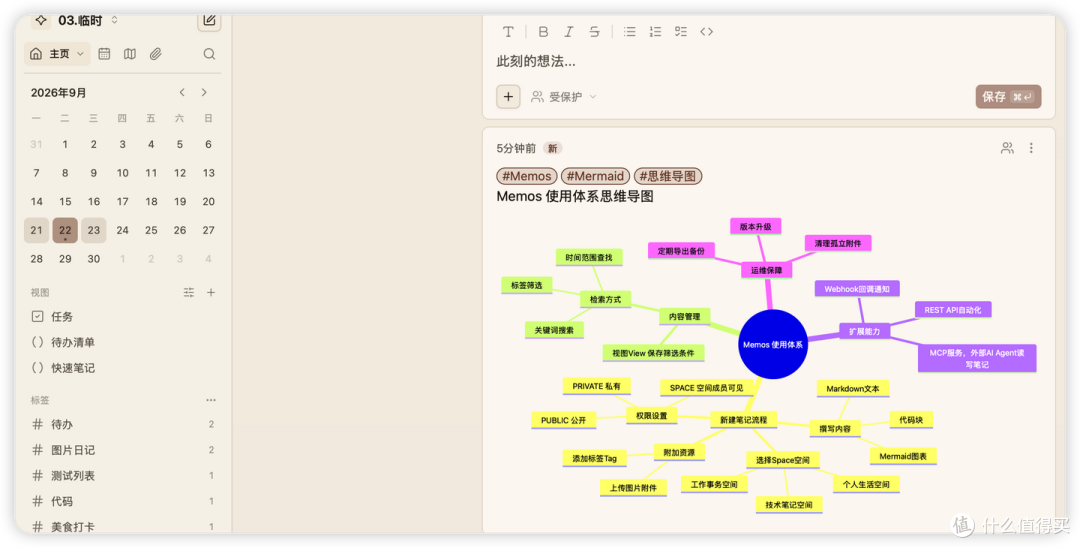The image size is (1080, 548).
Task: Toggle italic formatting
Action: pyautogui.click(x=568, y=32)
